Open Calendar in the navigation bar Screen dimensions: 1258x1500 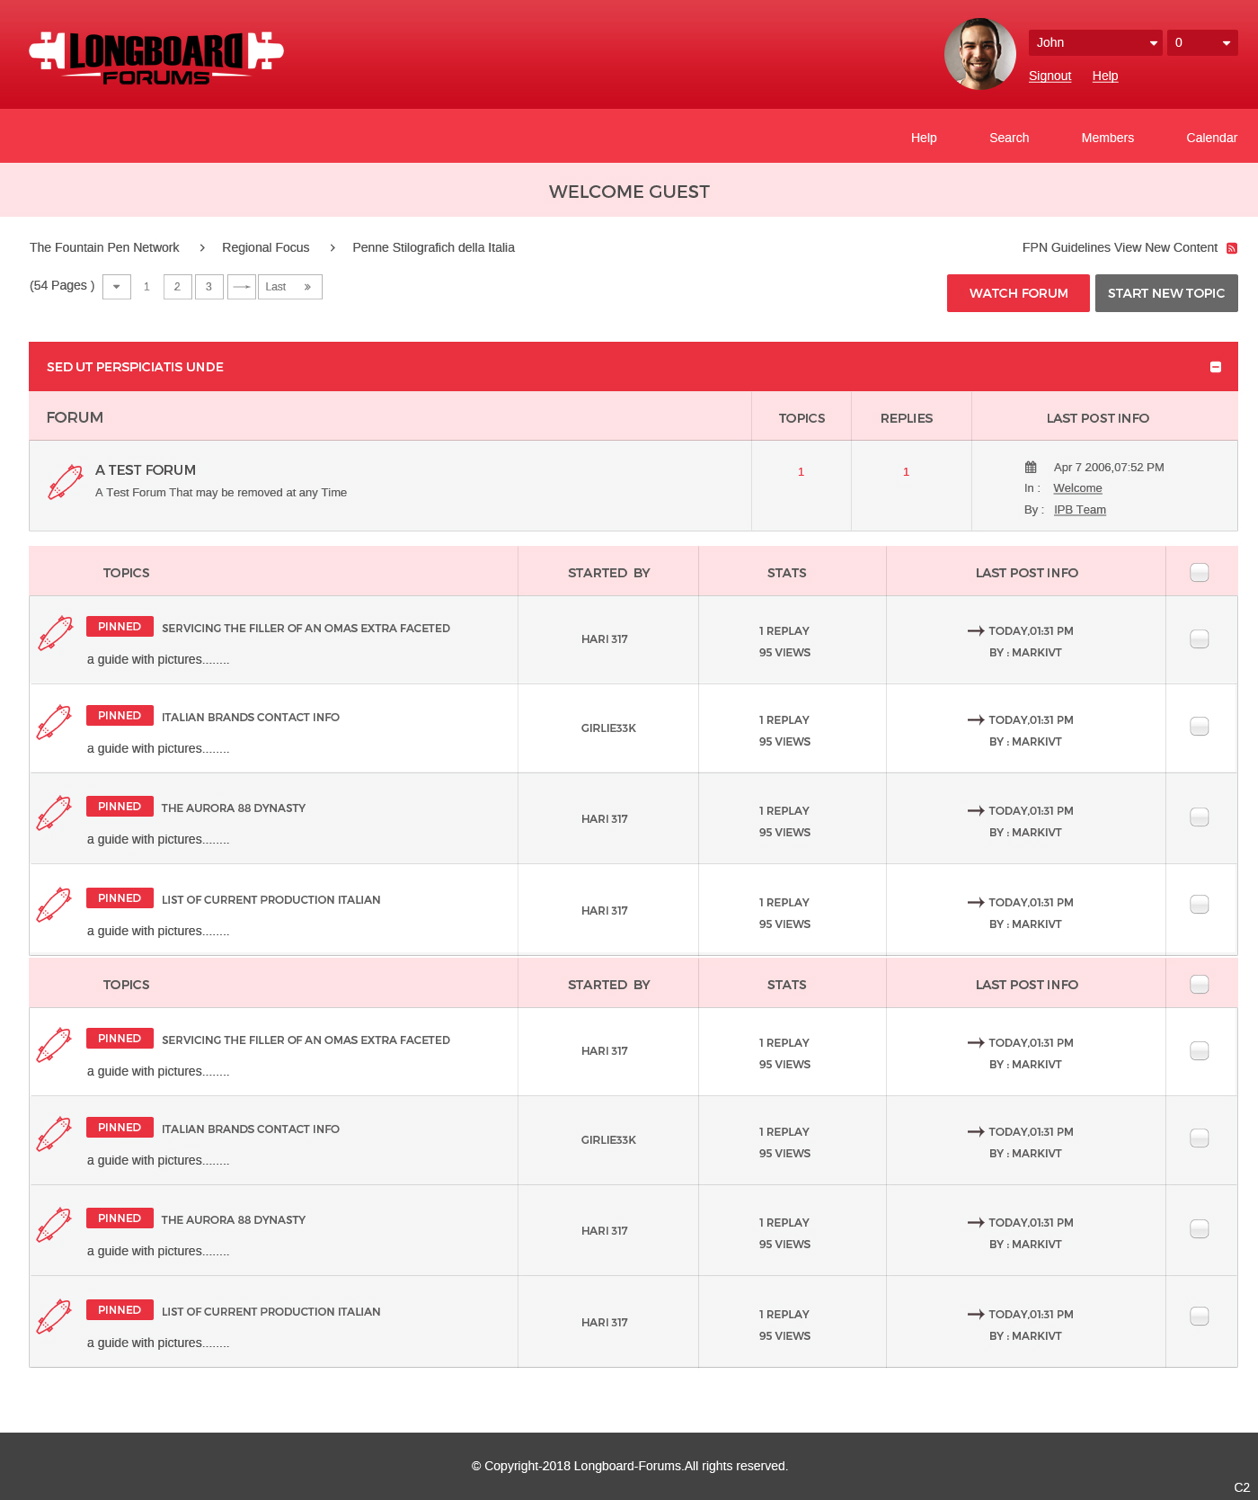click(x=1211, y=138)
